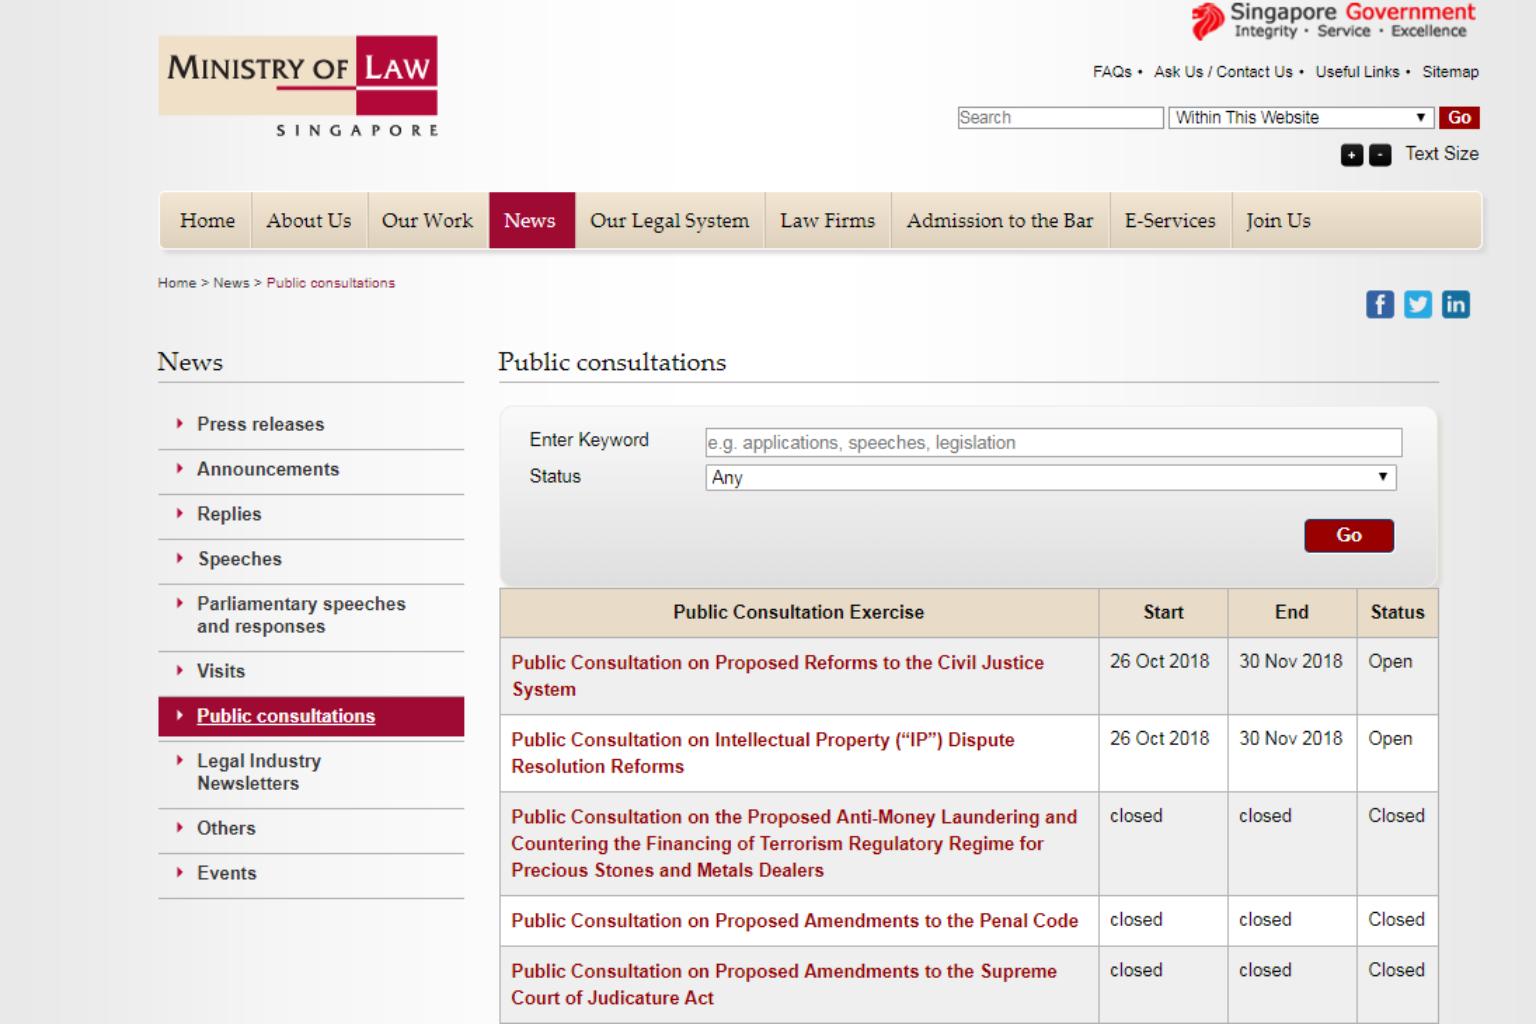This screenshot has height=1024, width=1536.
Task: Select the E-Services menu item
Action: pyautogui.click(x=1169, y=221)
